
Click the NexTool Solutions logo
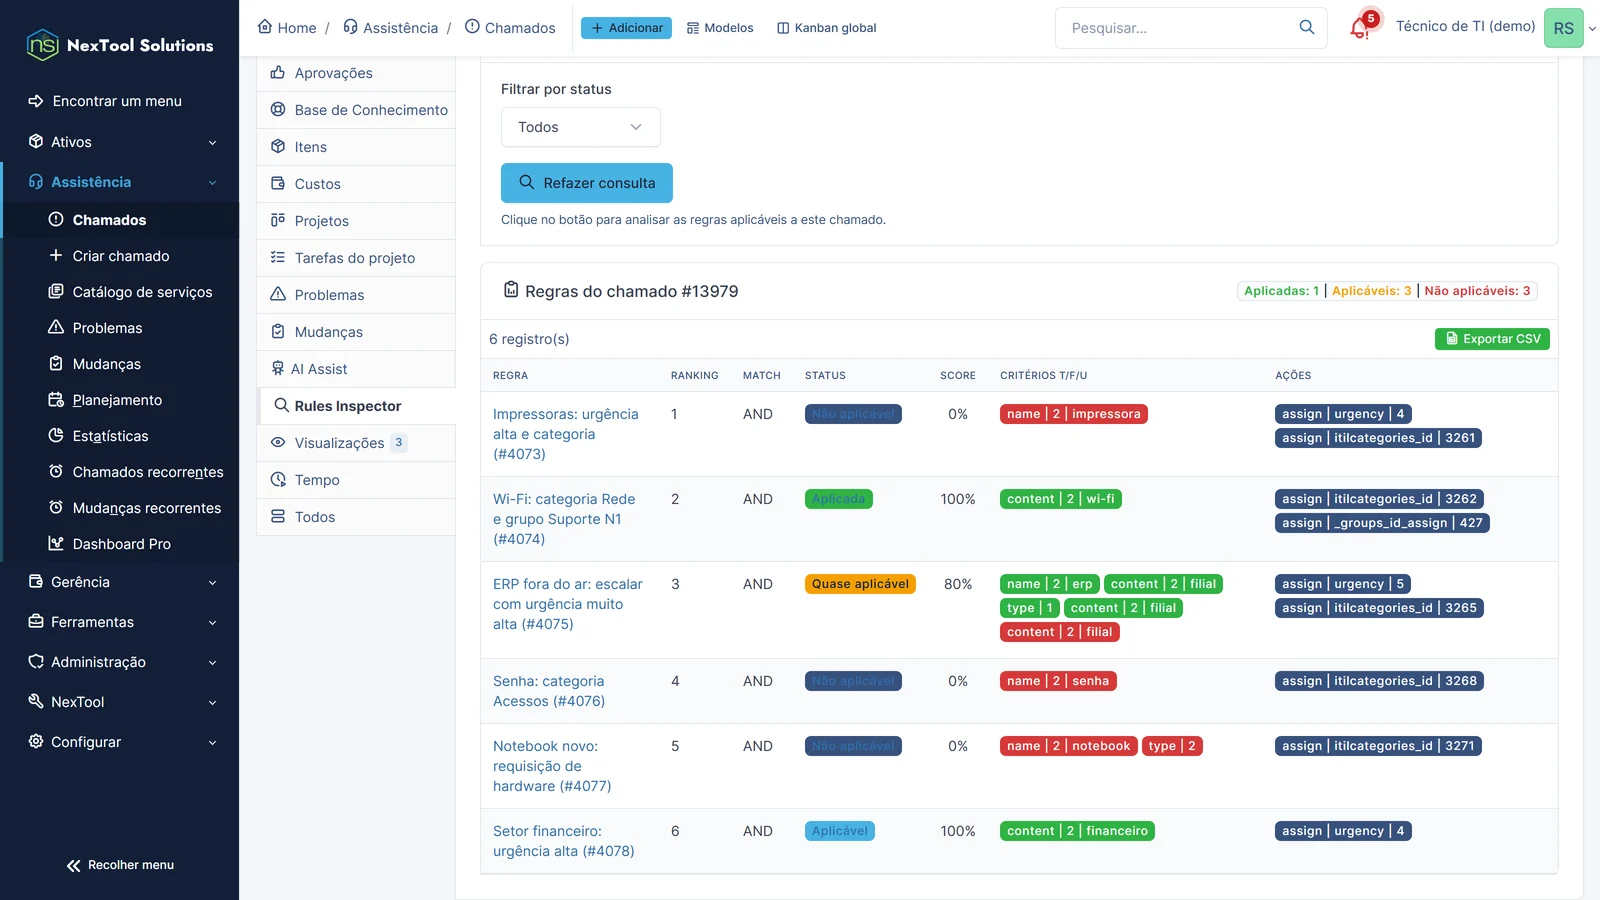[120, 45]
